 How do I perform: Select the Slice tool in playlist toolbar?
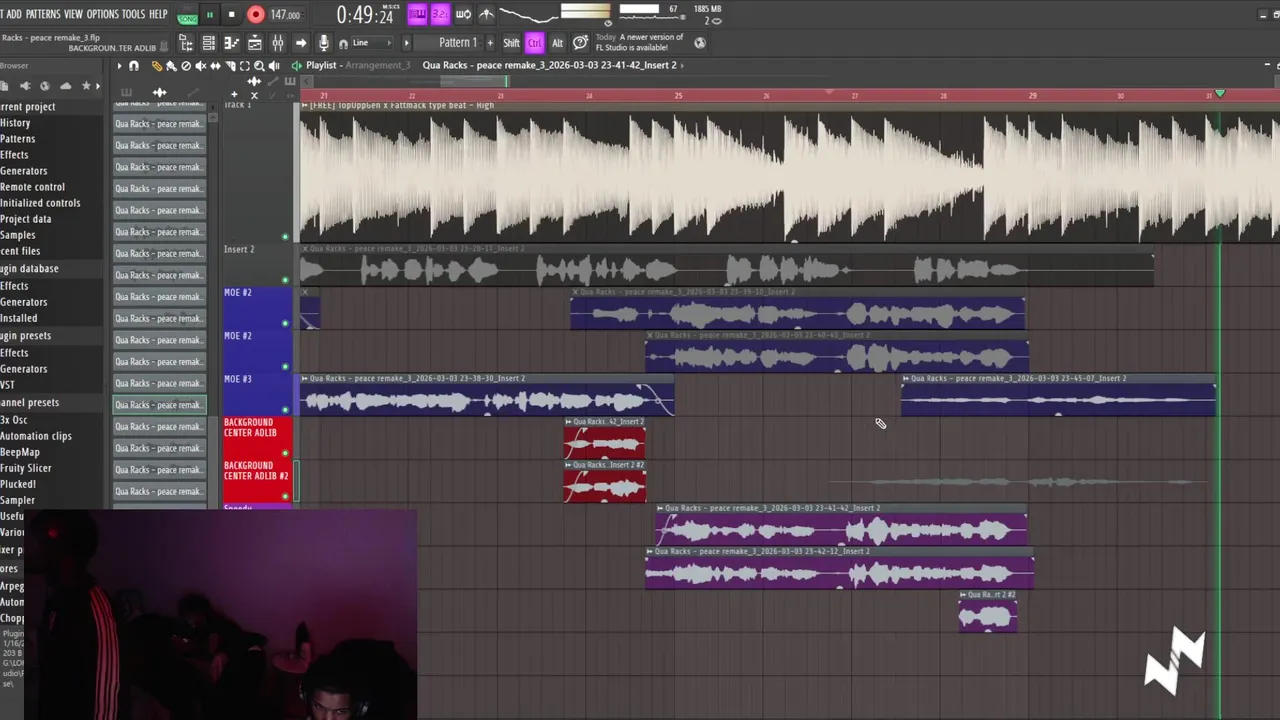tap(229, 66)
